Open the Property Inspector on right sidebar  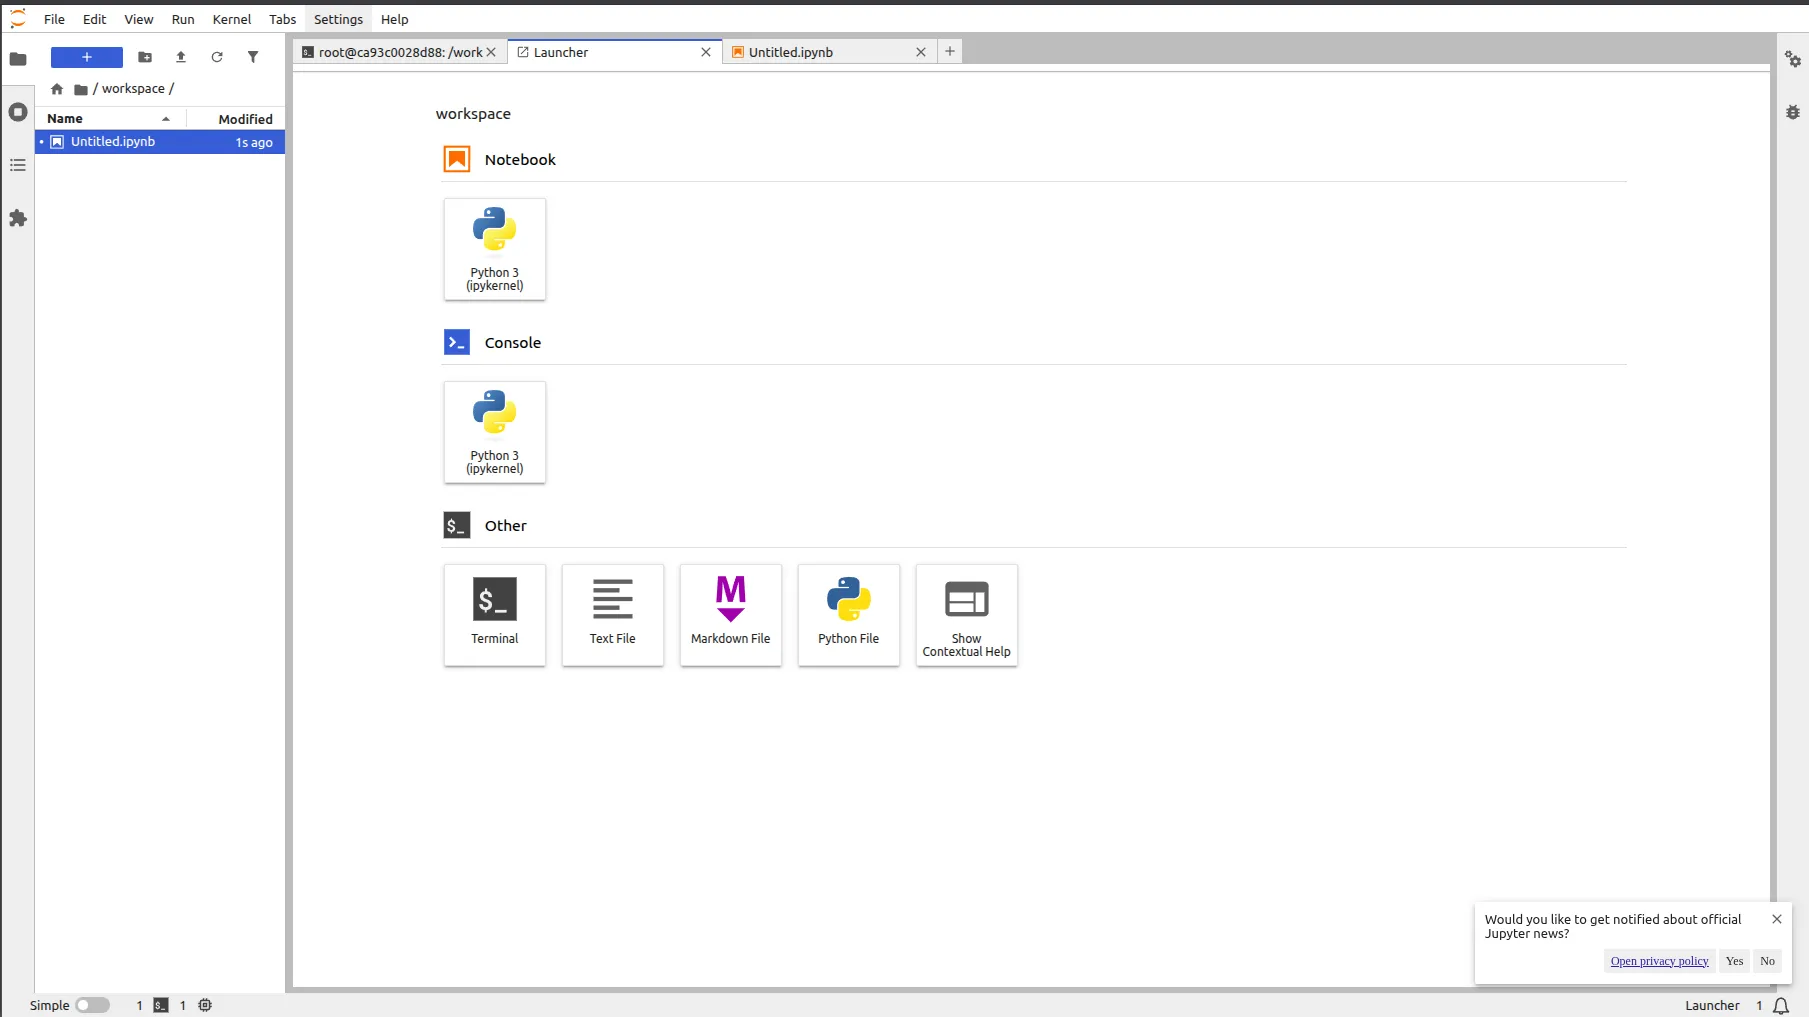pyautogui.click(x=1793, y=60)
